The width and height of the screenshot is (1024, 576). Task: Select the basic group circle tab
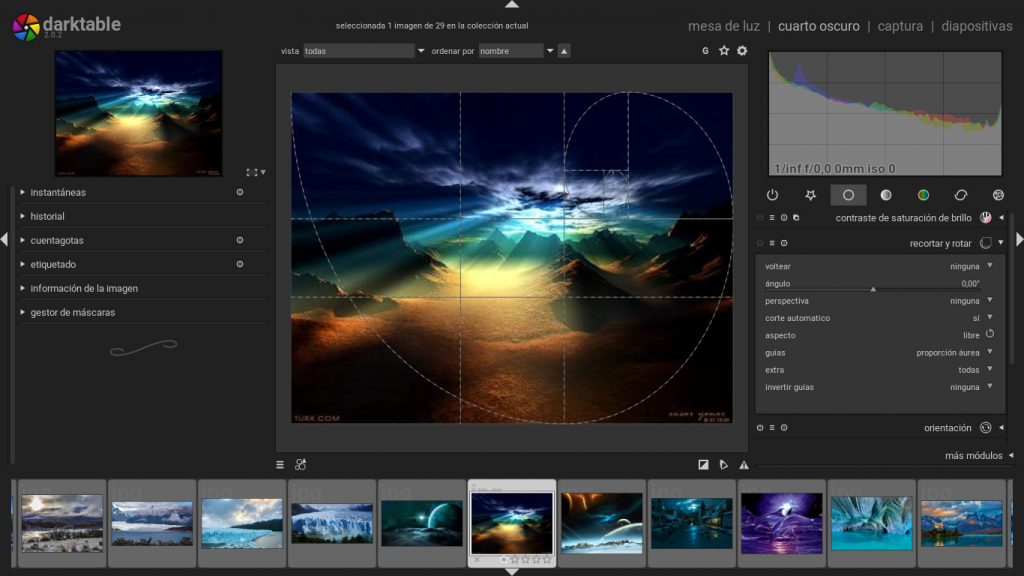coord(848,195)
